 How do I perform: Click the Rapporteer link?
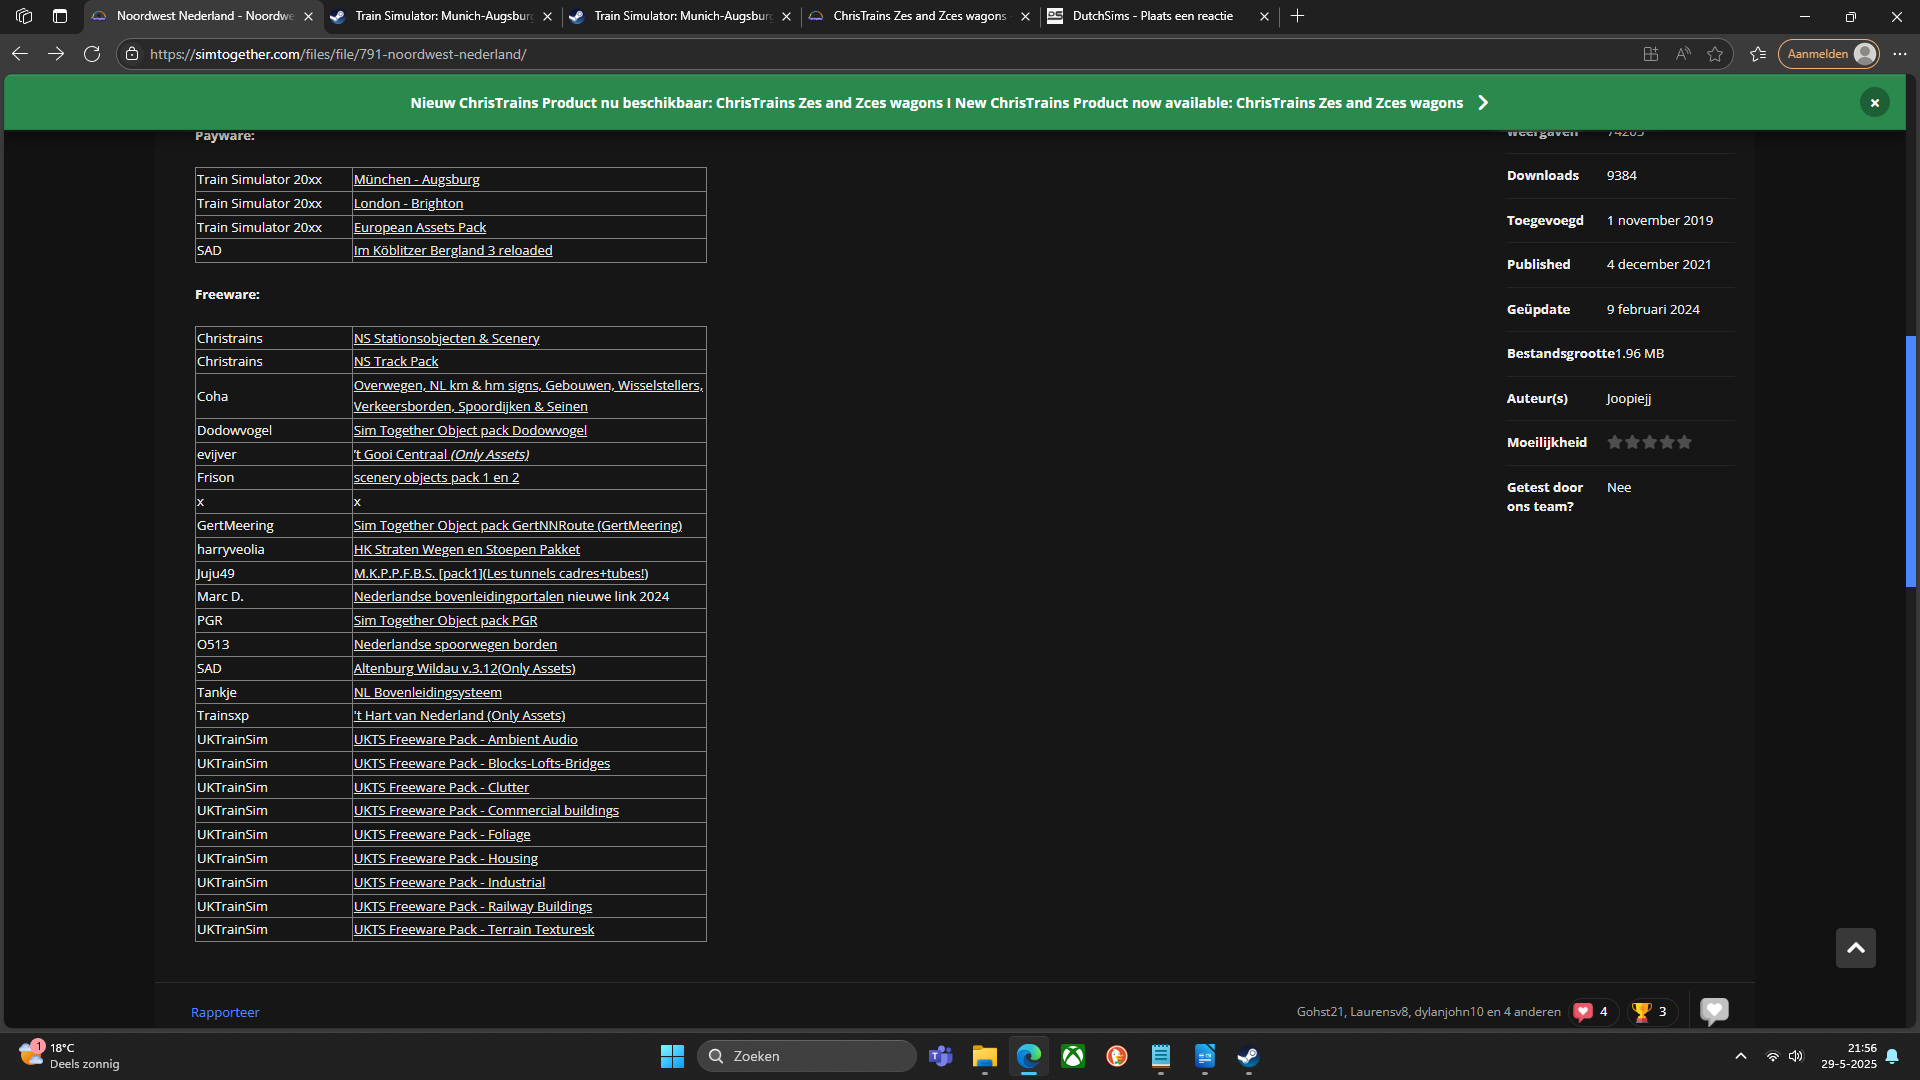tap(225, 1013)
